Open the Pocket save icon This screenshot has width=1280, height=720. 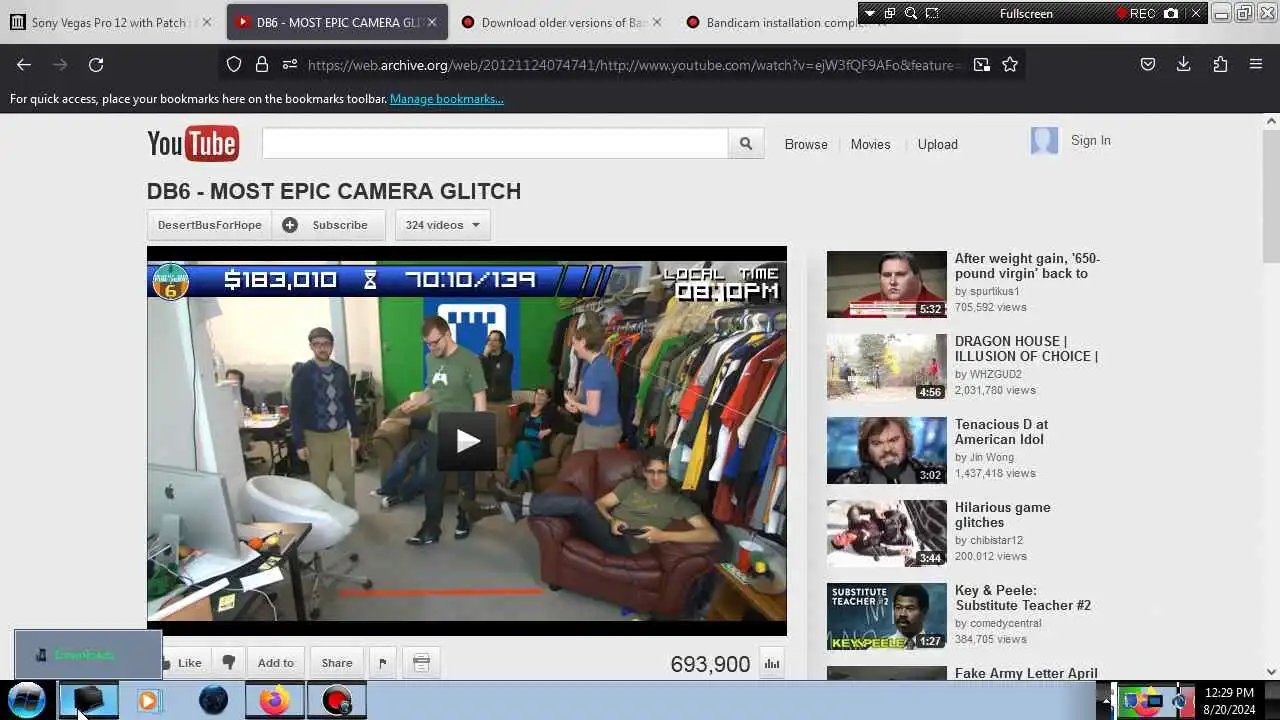click(x=1148, y=64)
